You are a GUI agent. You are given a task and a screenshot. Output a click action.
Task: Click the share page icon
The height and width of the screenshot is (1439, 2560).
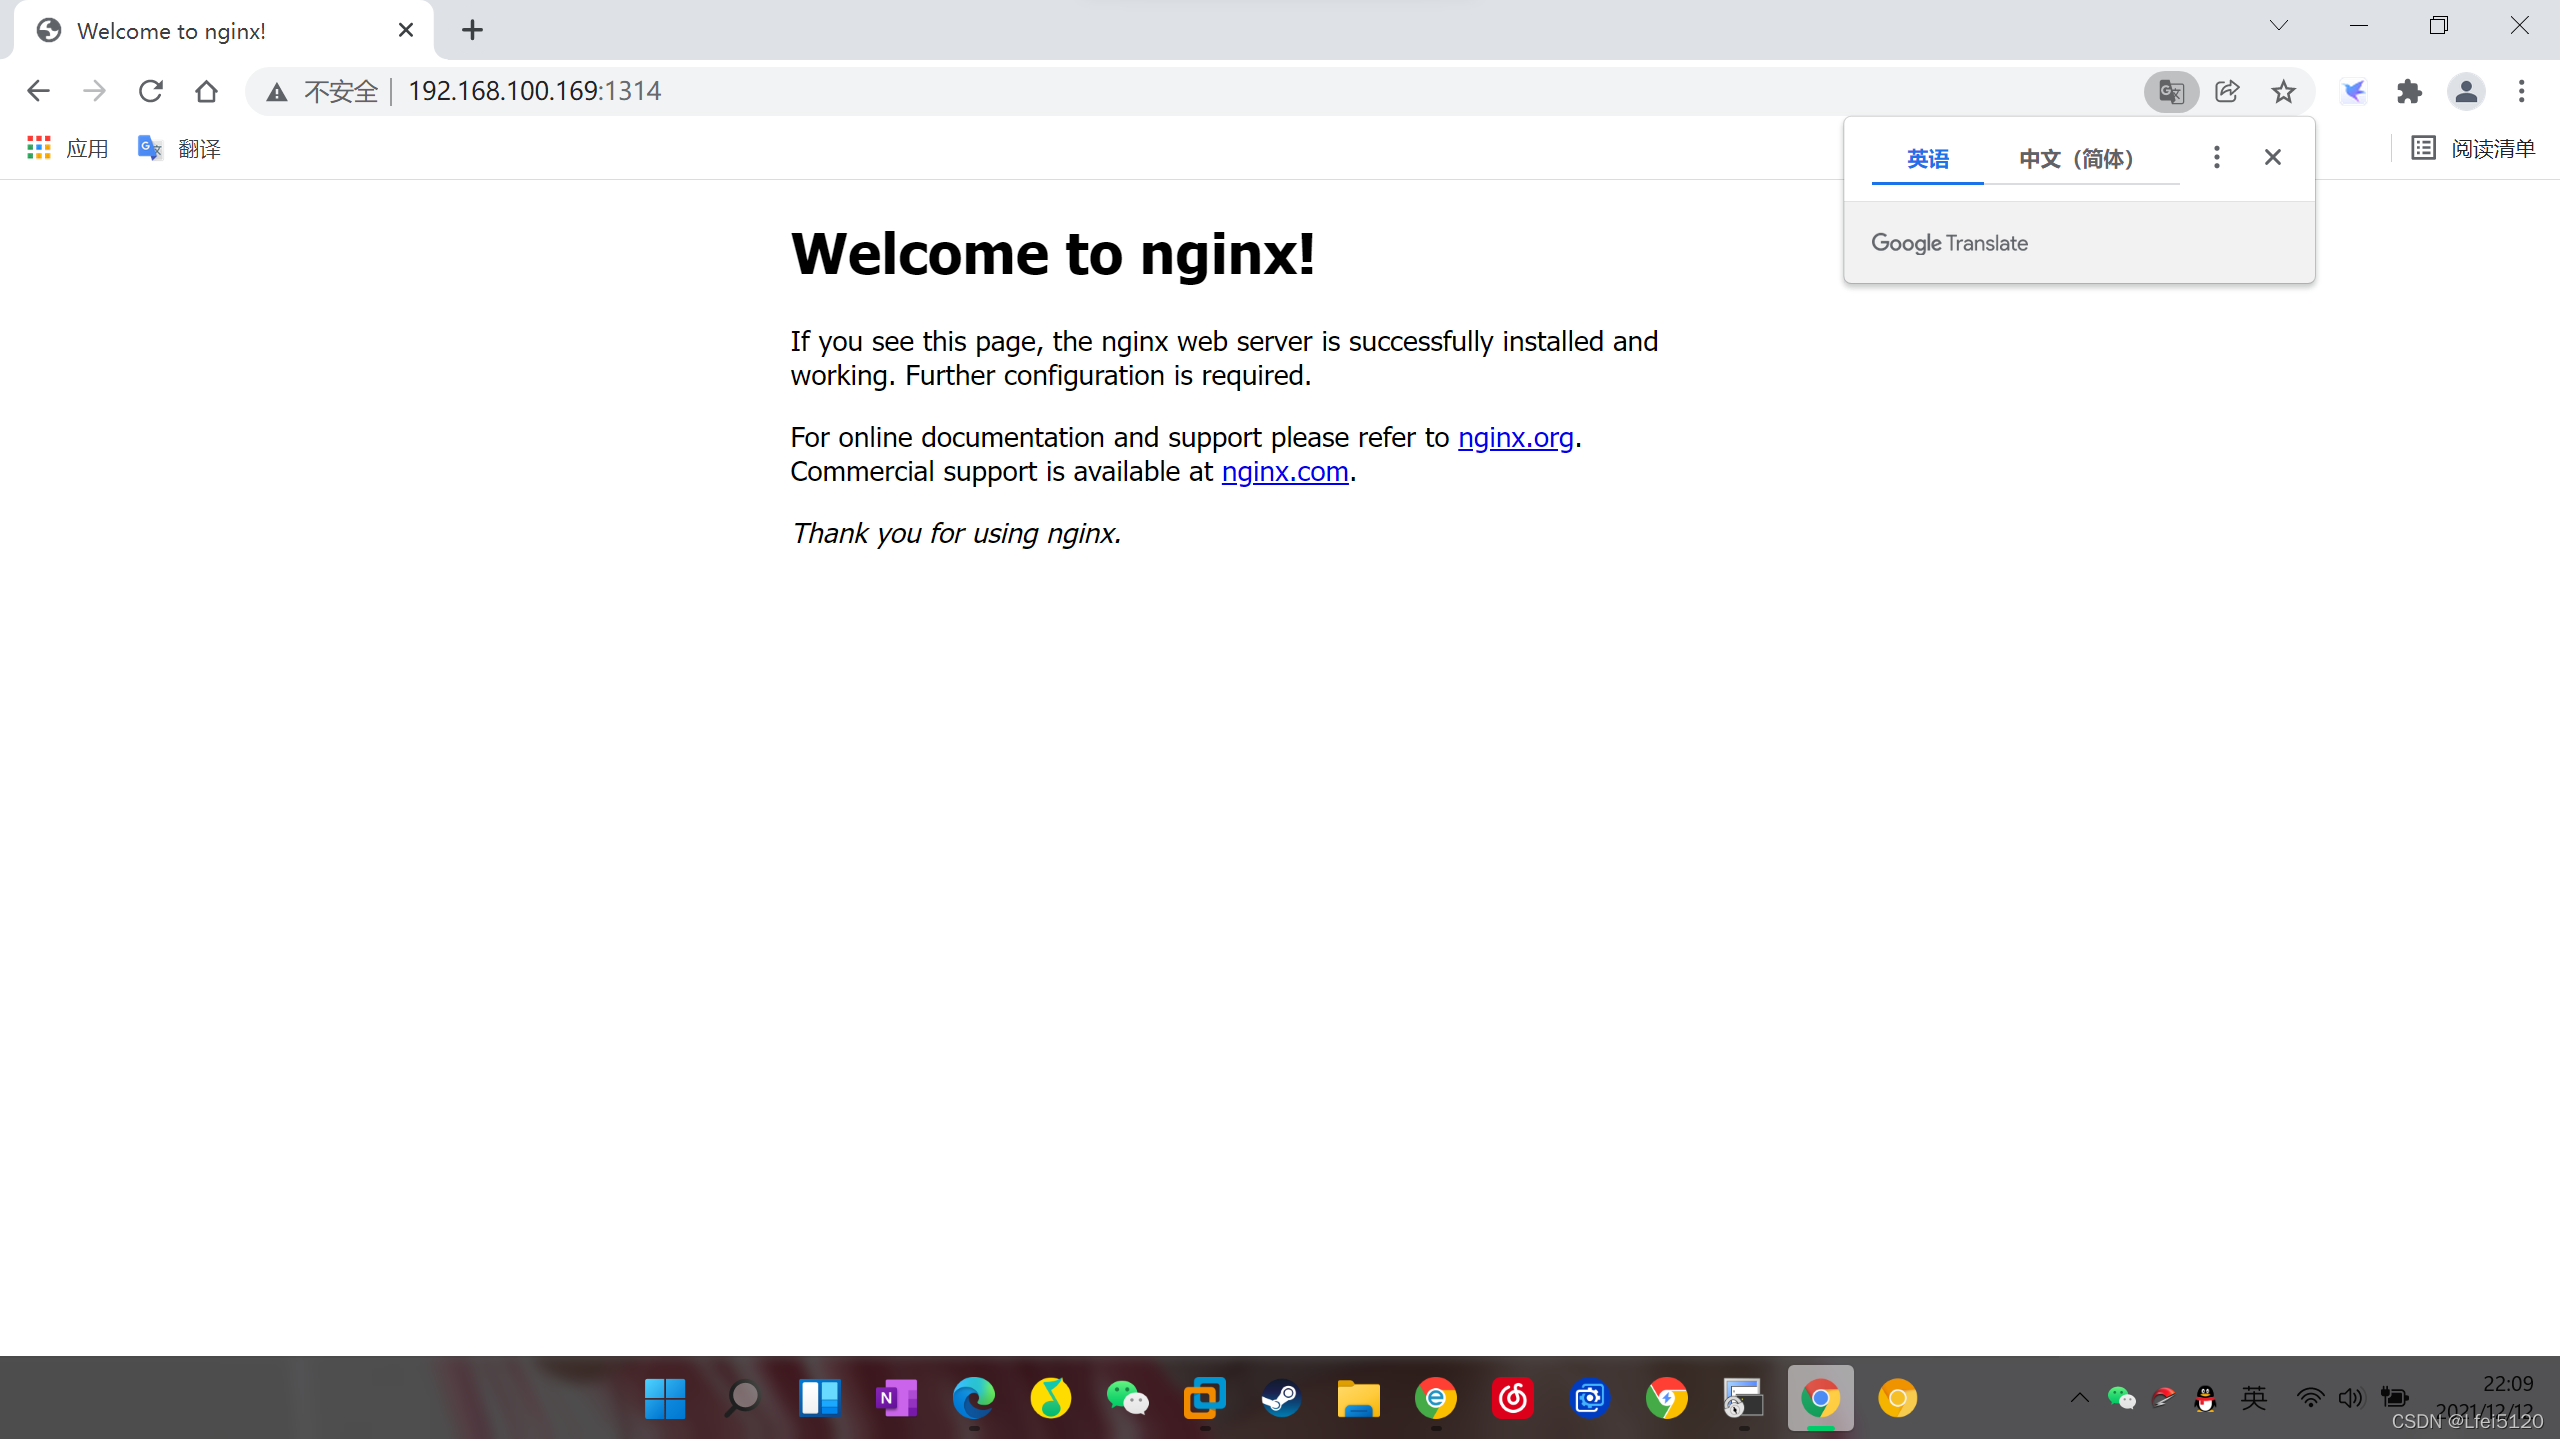tap(2227, 91)
